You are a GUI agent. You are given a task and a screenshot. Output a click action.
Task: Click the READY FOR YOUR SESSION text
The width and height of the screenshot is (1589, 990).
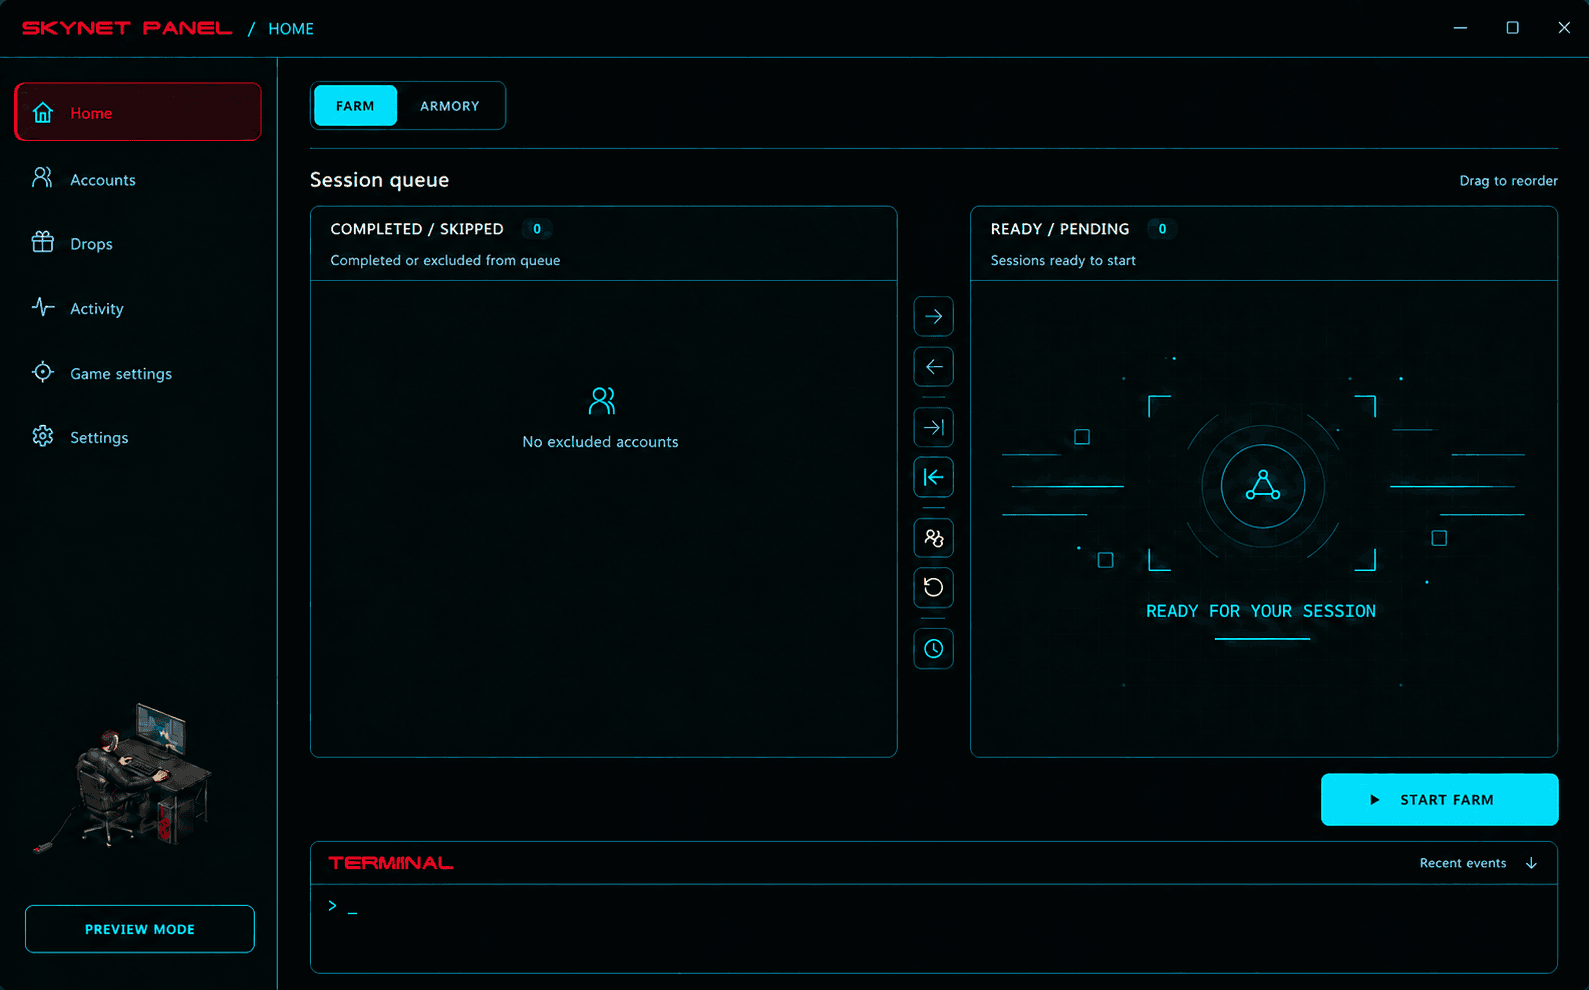[x=1261, y=611]
